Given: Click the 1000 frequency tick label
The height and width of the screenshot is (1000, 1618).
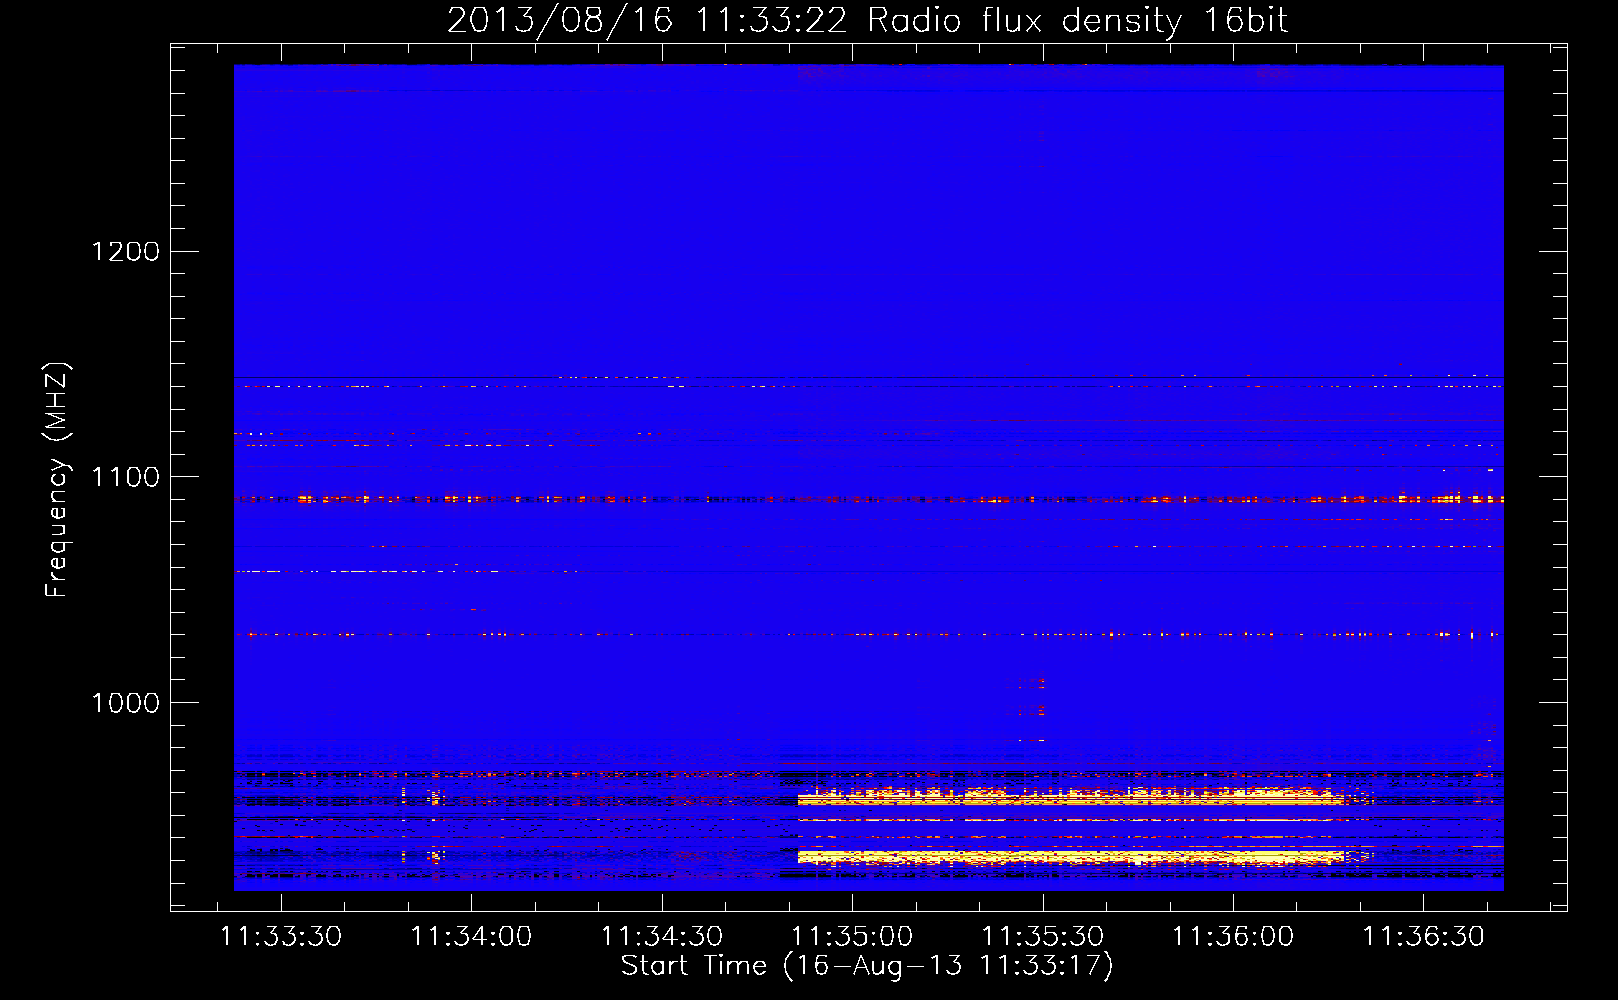Looking at the screenshot, I should click(126, 703).
